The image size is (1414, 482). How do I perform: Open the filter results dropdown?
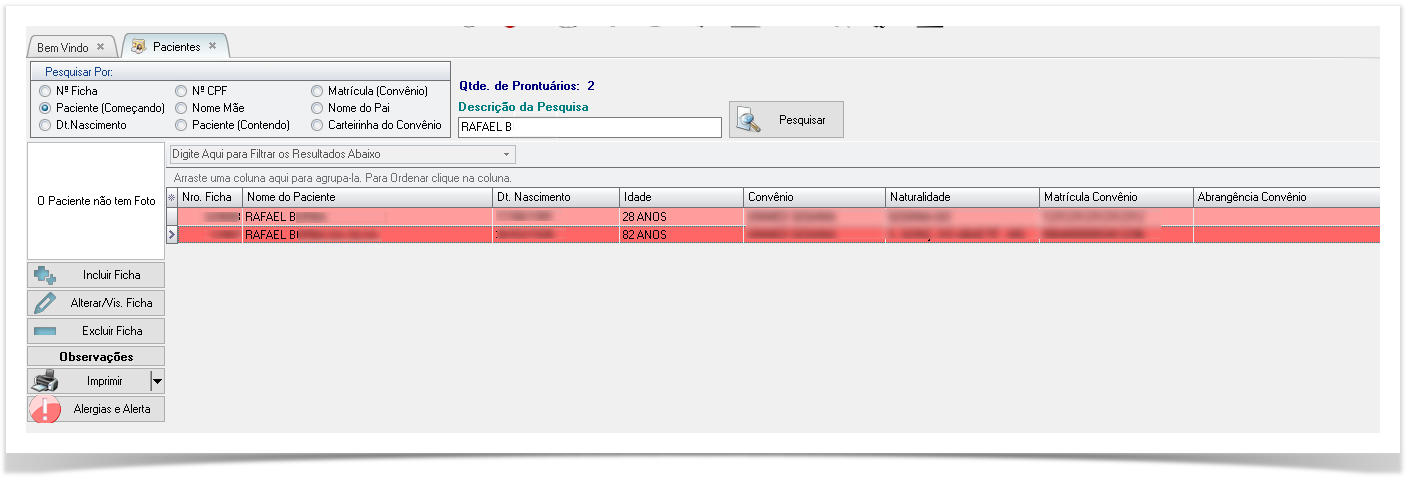pyautogui.click(x=507, y=155)
